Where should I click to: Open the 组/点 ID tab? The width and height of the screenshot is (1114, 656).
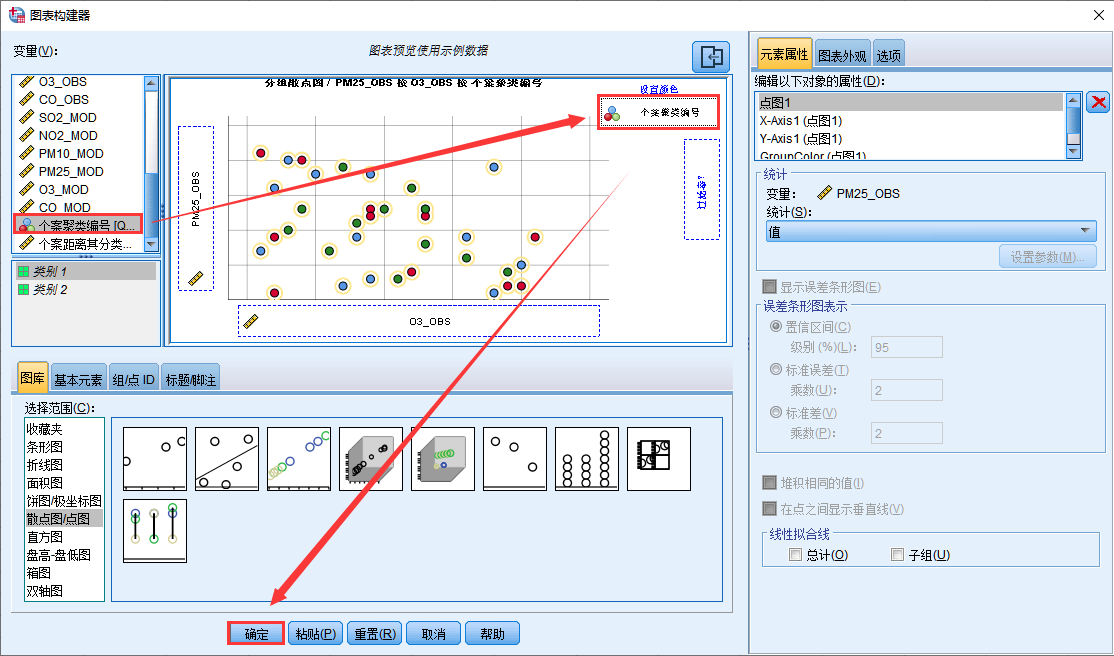[x=134, y=380]
